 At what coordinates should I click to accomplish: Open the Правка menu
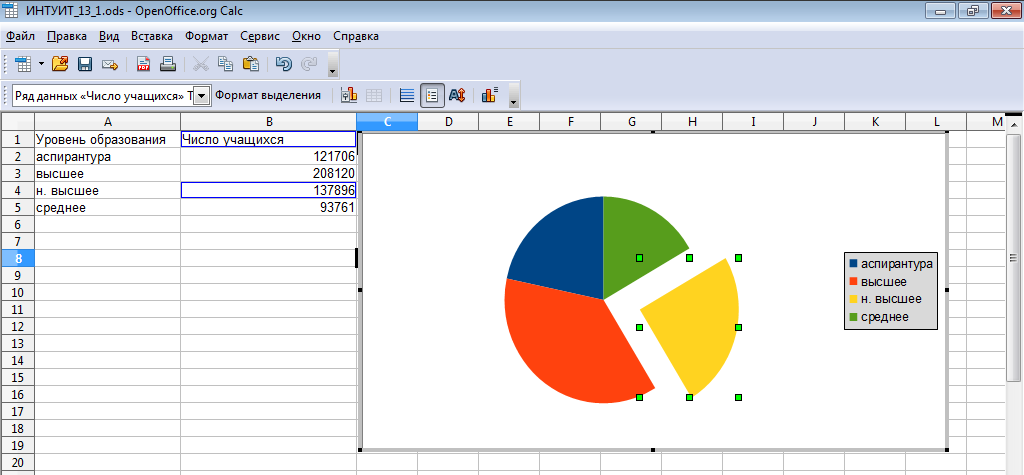click(x=67, y=37)
